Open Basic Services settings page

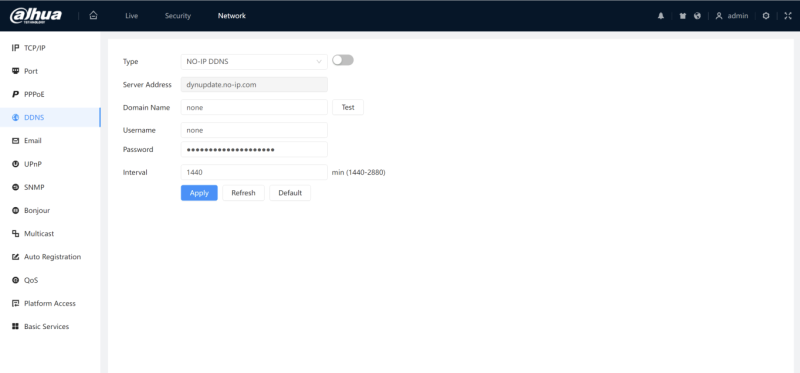[50, 327]
